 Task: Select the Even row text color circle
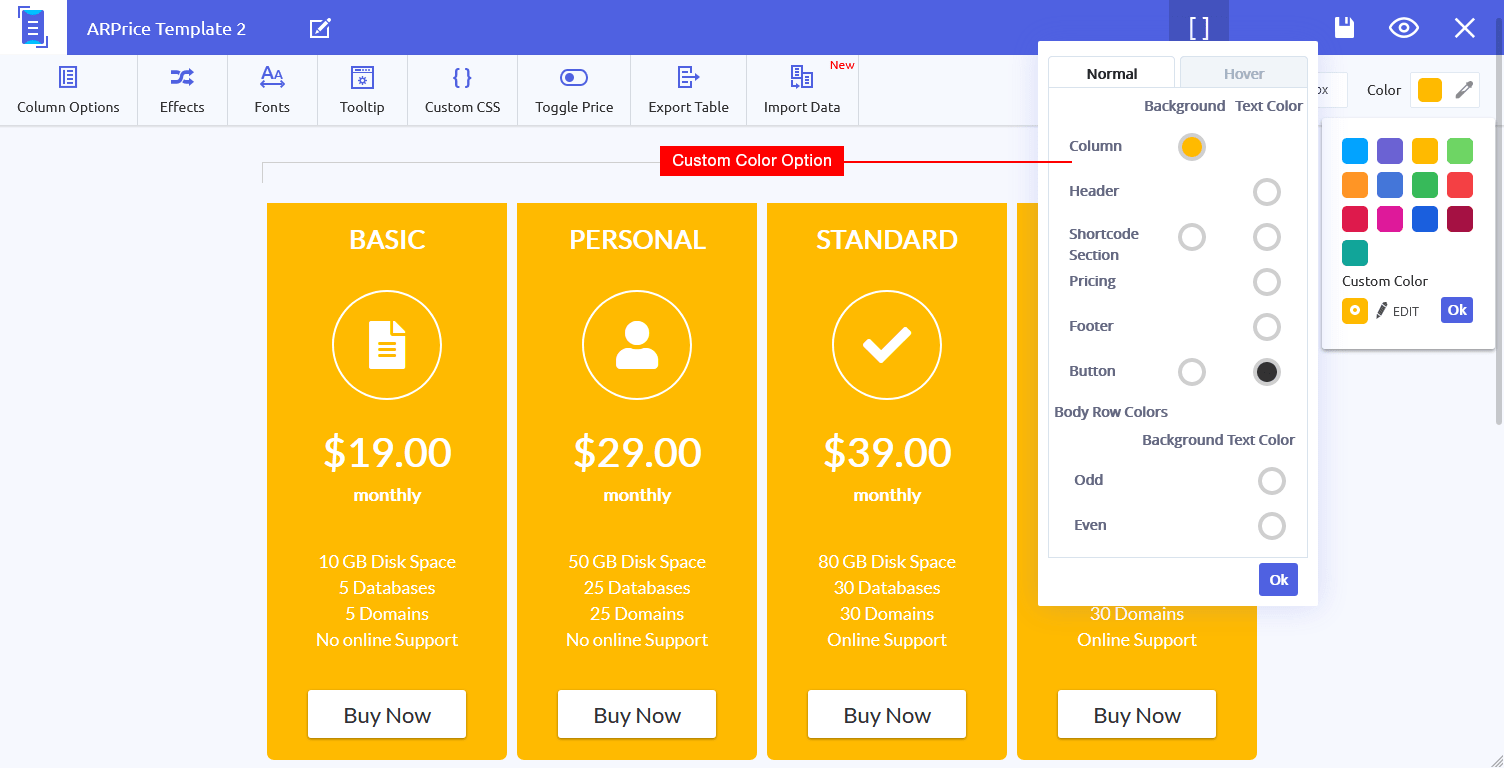coord(1271,526)
